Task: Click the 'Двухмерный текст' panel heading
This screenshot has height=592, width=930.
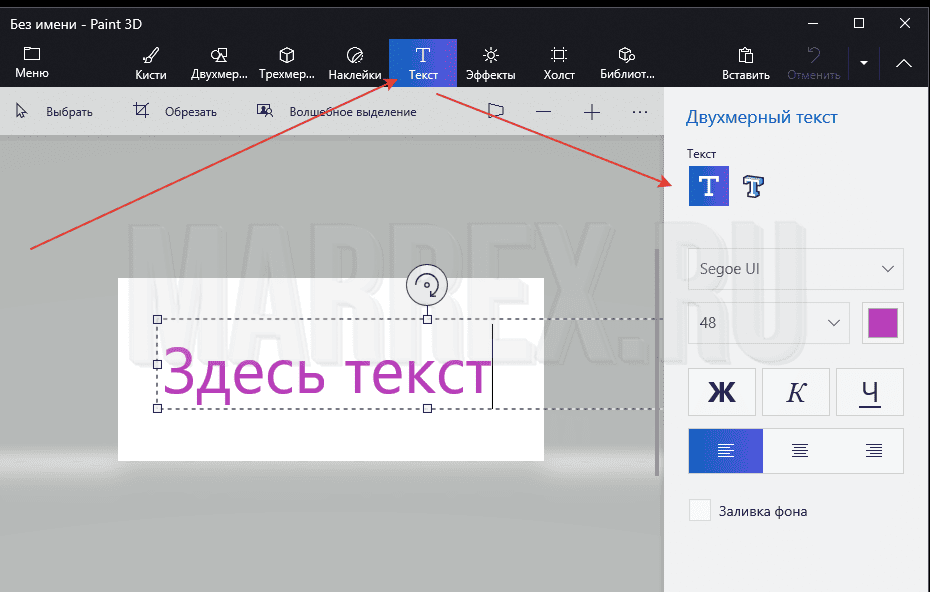Action: [x=762, y=117]
